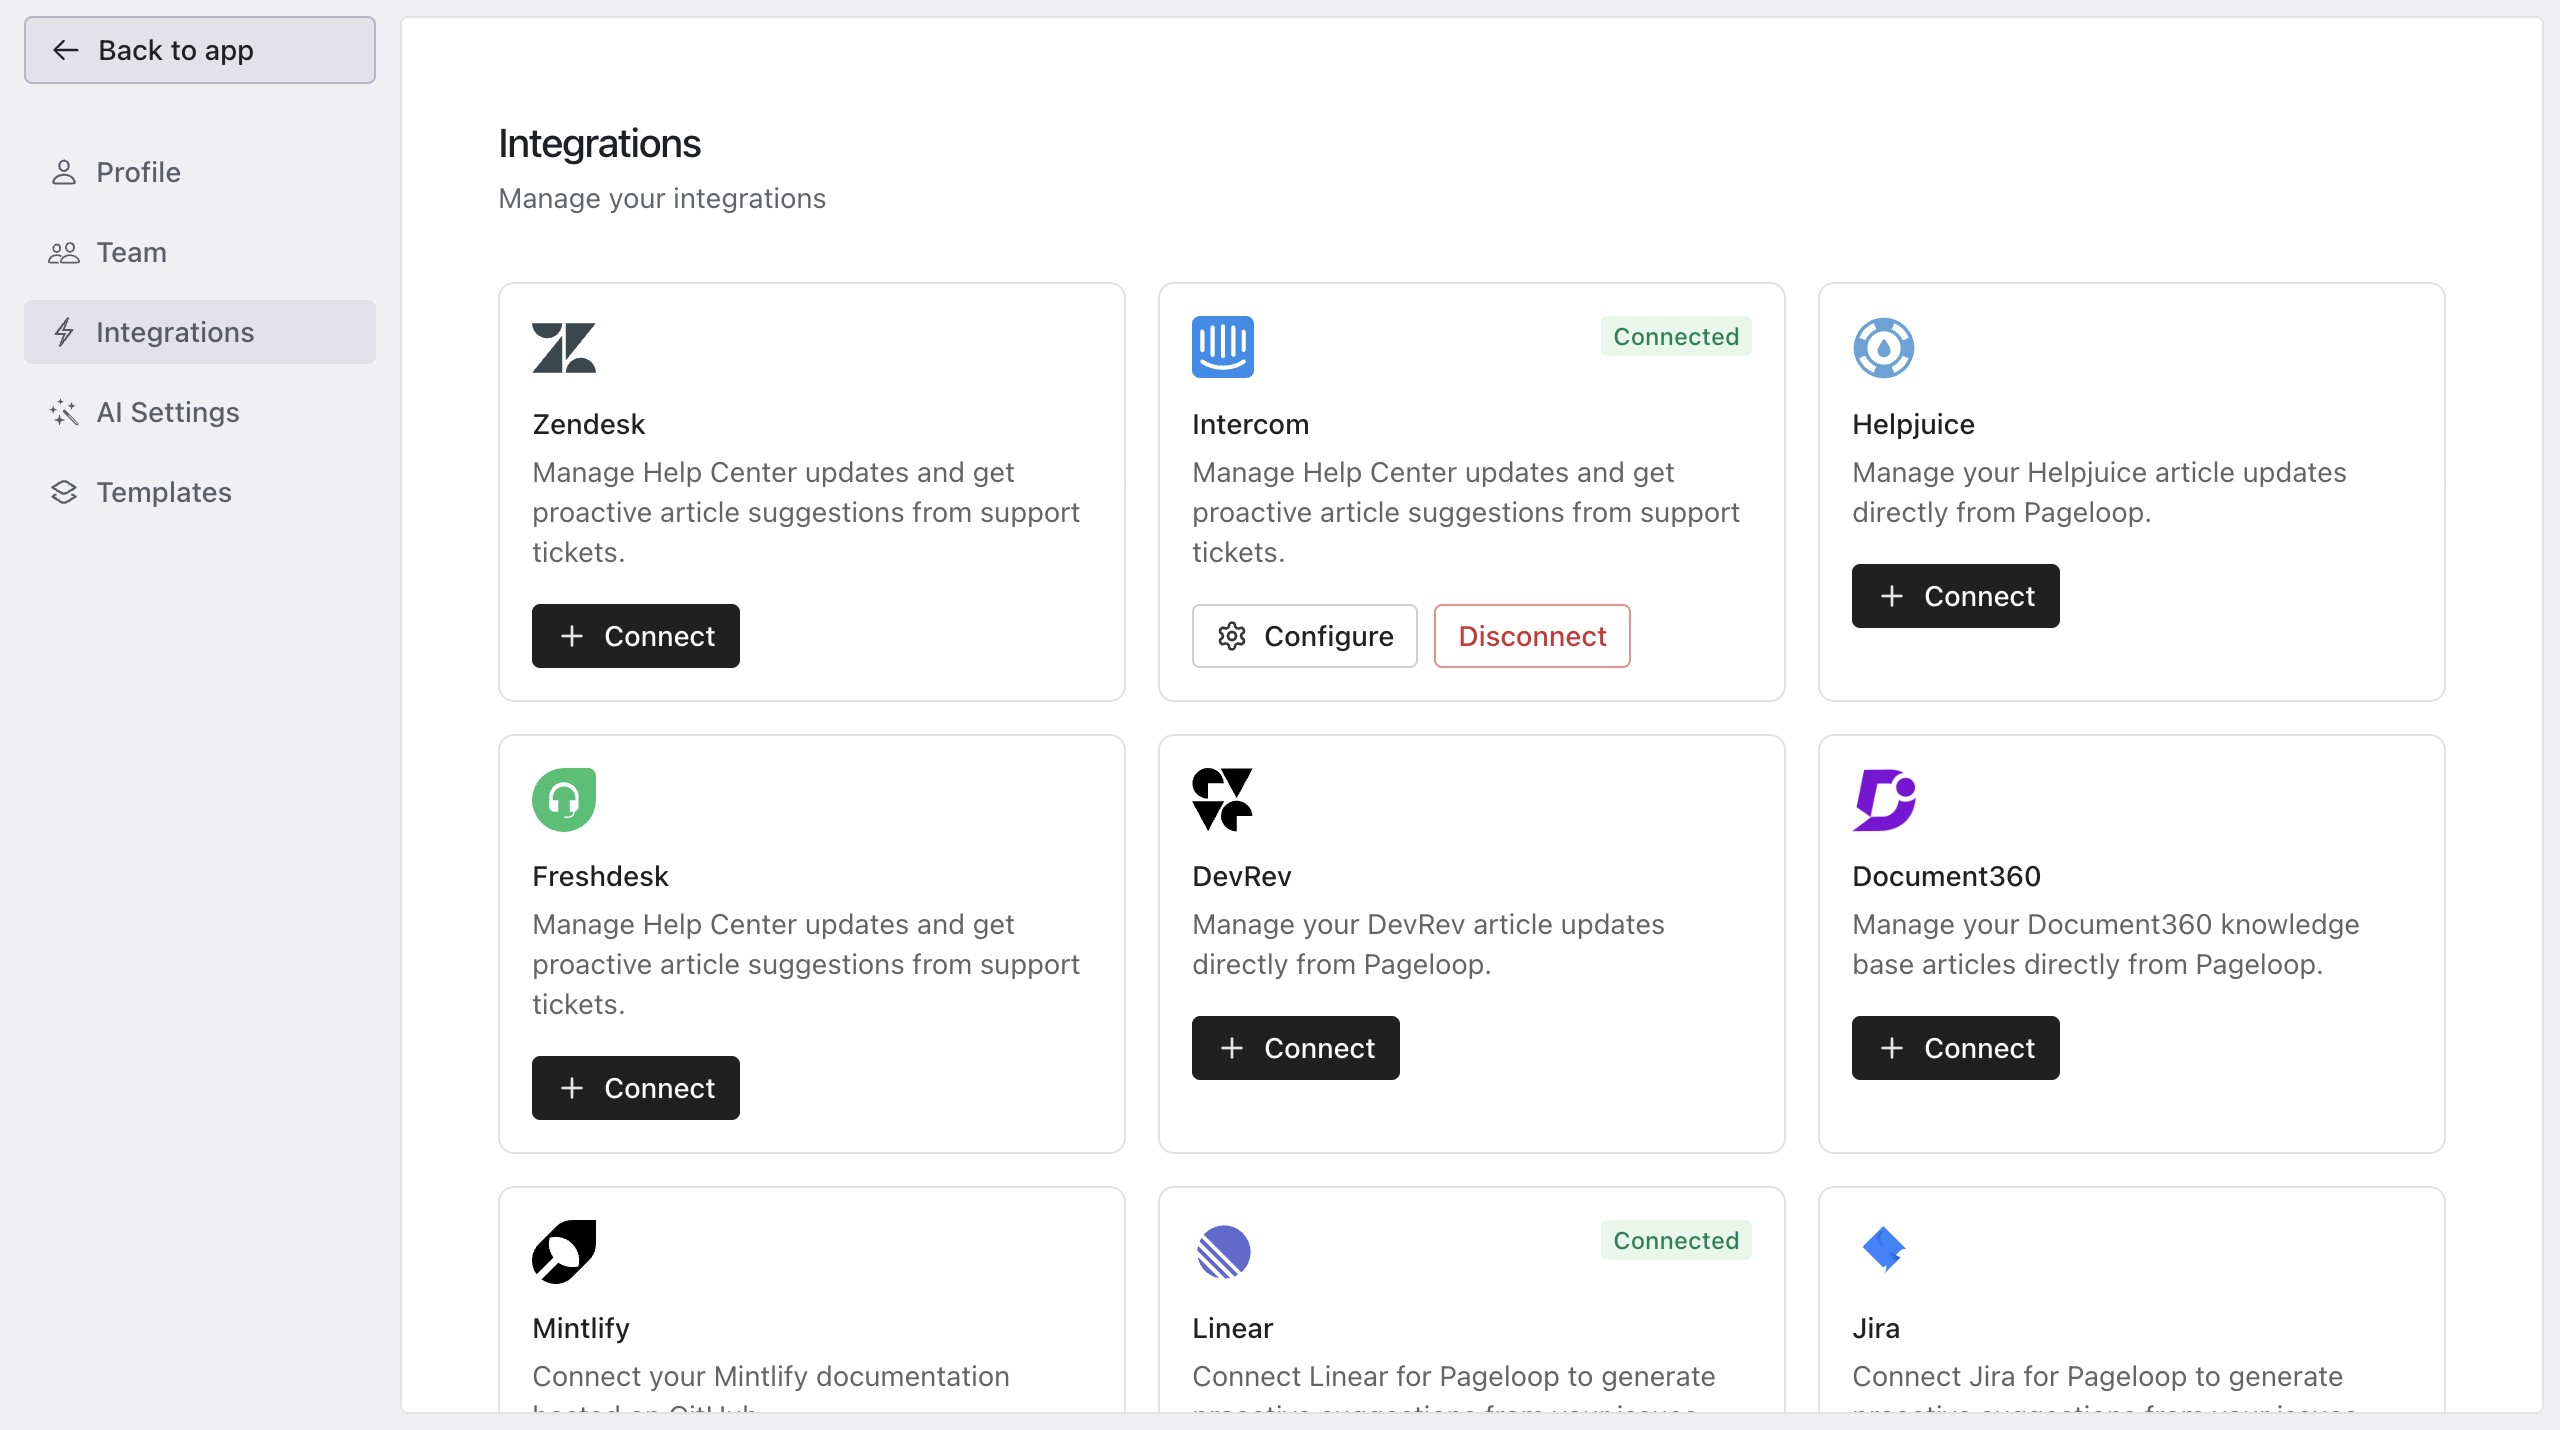Click the Templates layers icon
Screen dimensions: 2560x1430
coord(64,492)
